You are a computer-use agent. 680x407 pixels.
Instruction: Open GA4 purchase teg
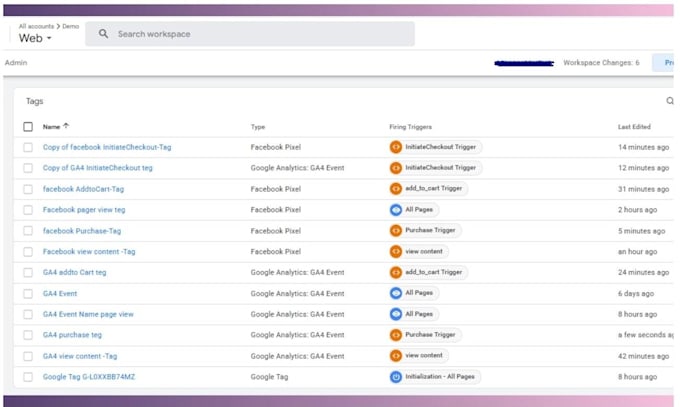coord(72,335)
